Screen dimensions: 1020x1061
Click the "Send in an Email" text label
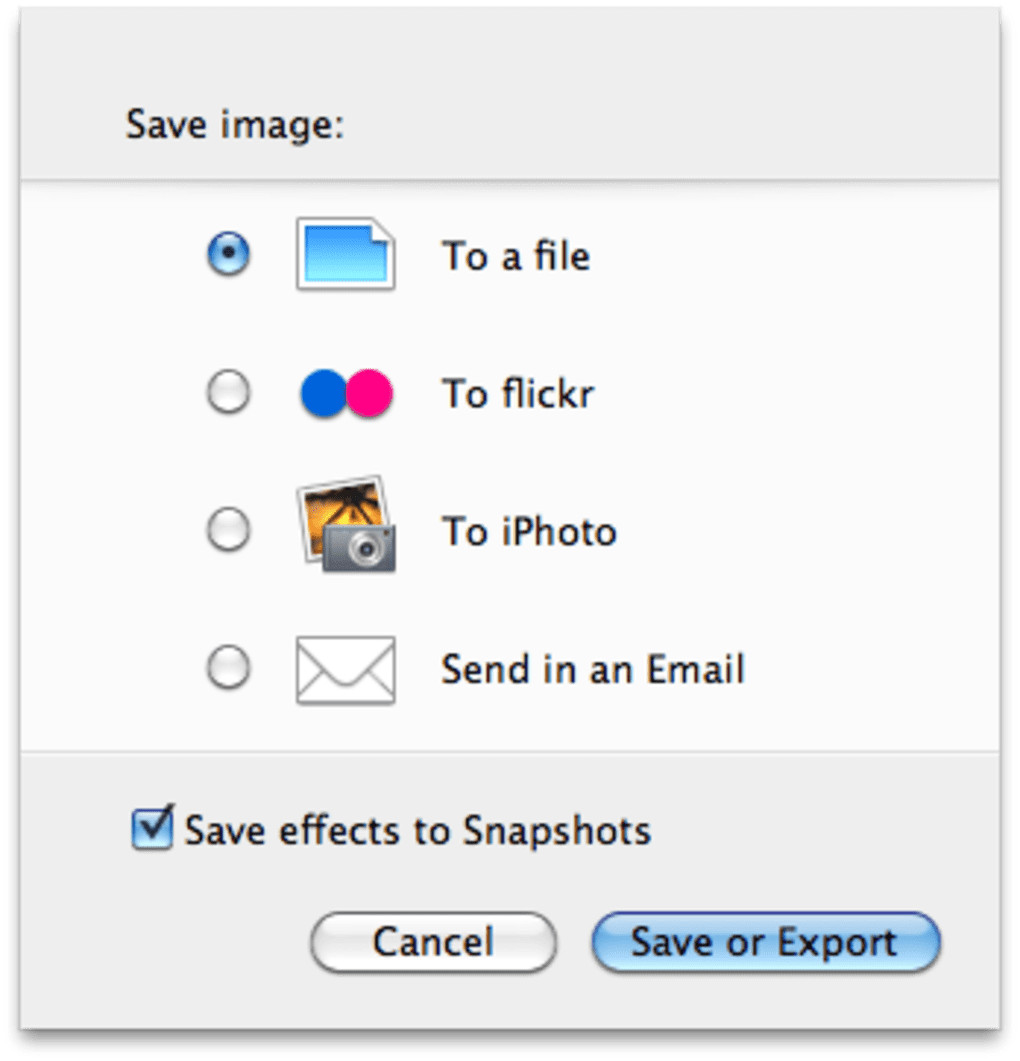click(x=593, y=669)
